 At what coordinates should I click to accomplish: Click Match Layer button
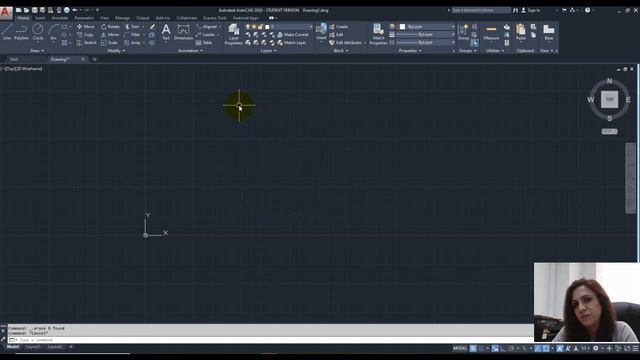(x=292, y=42)
